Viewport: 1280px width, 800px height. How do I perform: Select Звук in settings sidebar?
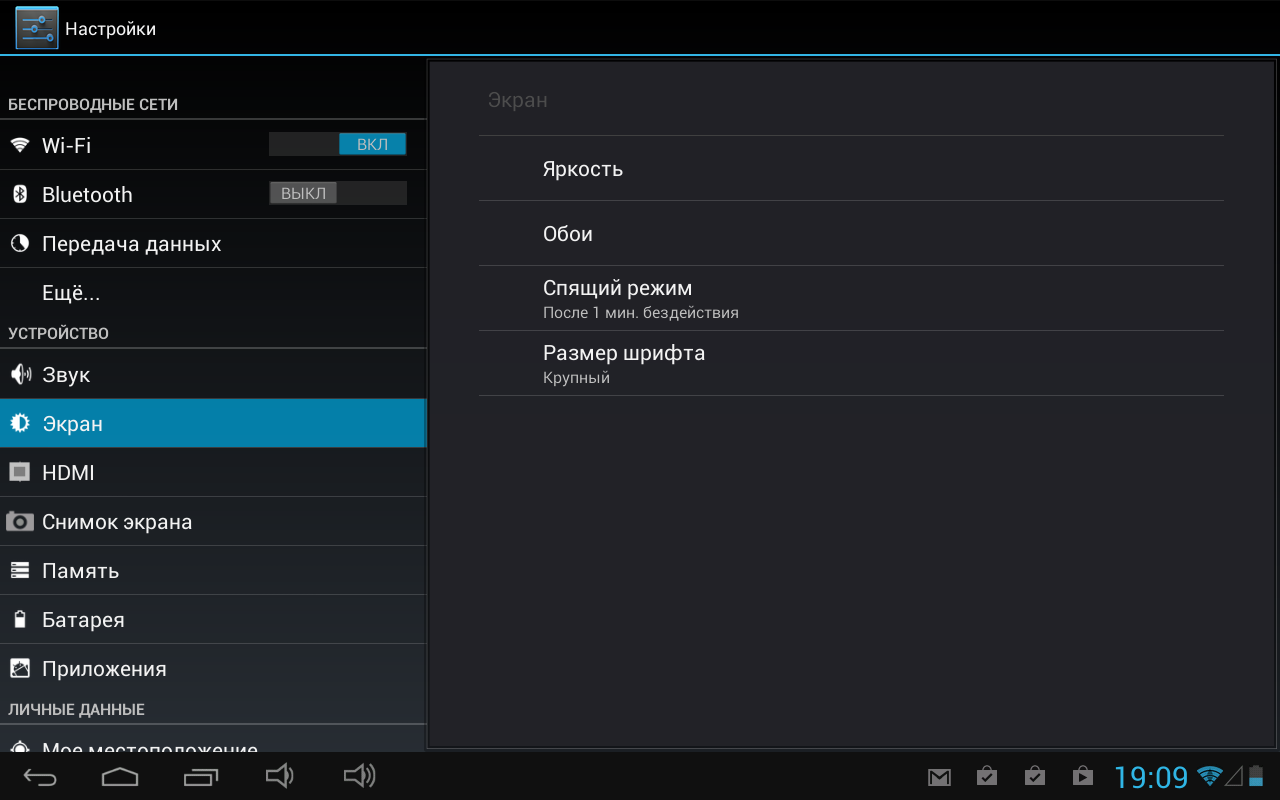click(66, 375)
